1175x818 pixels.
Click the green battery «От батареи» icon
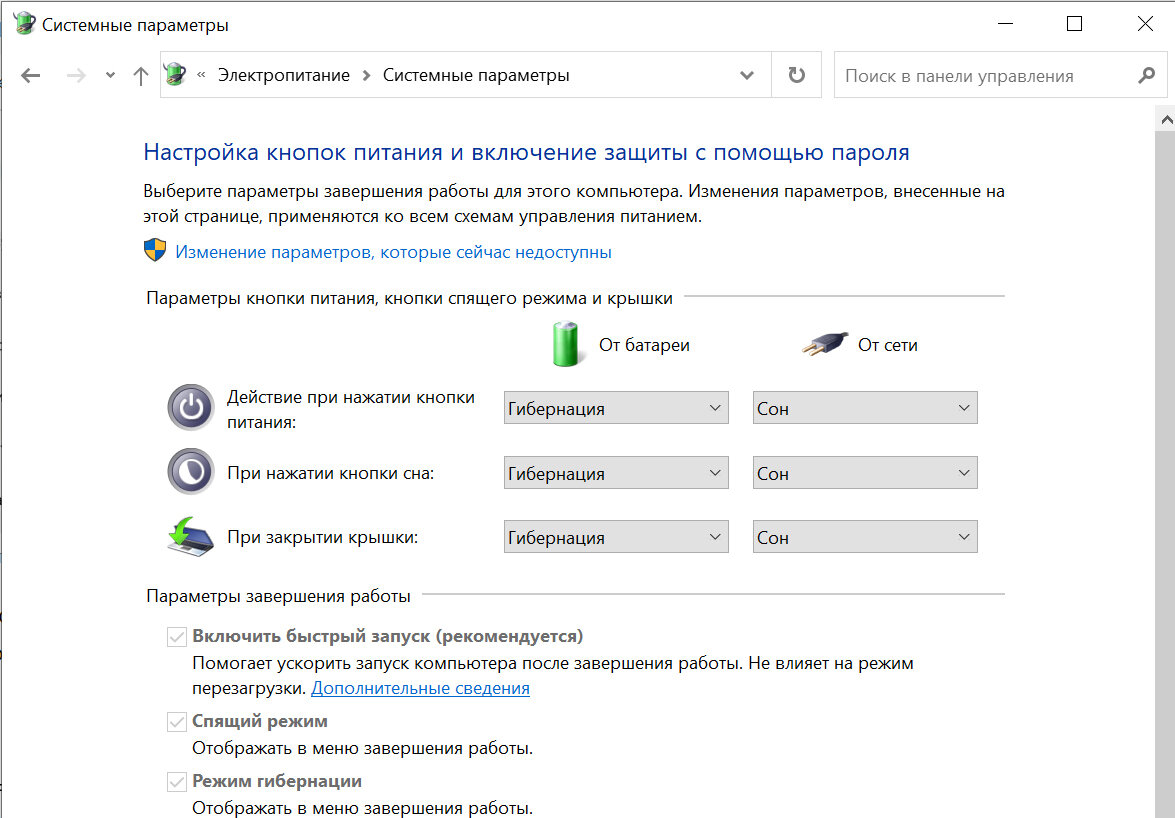(x=566, y=344)
